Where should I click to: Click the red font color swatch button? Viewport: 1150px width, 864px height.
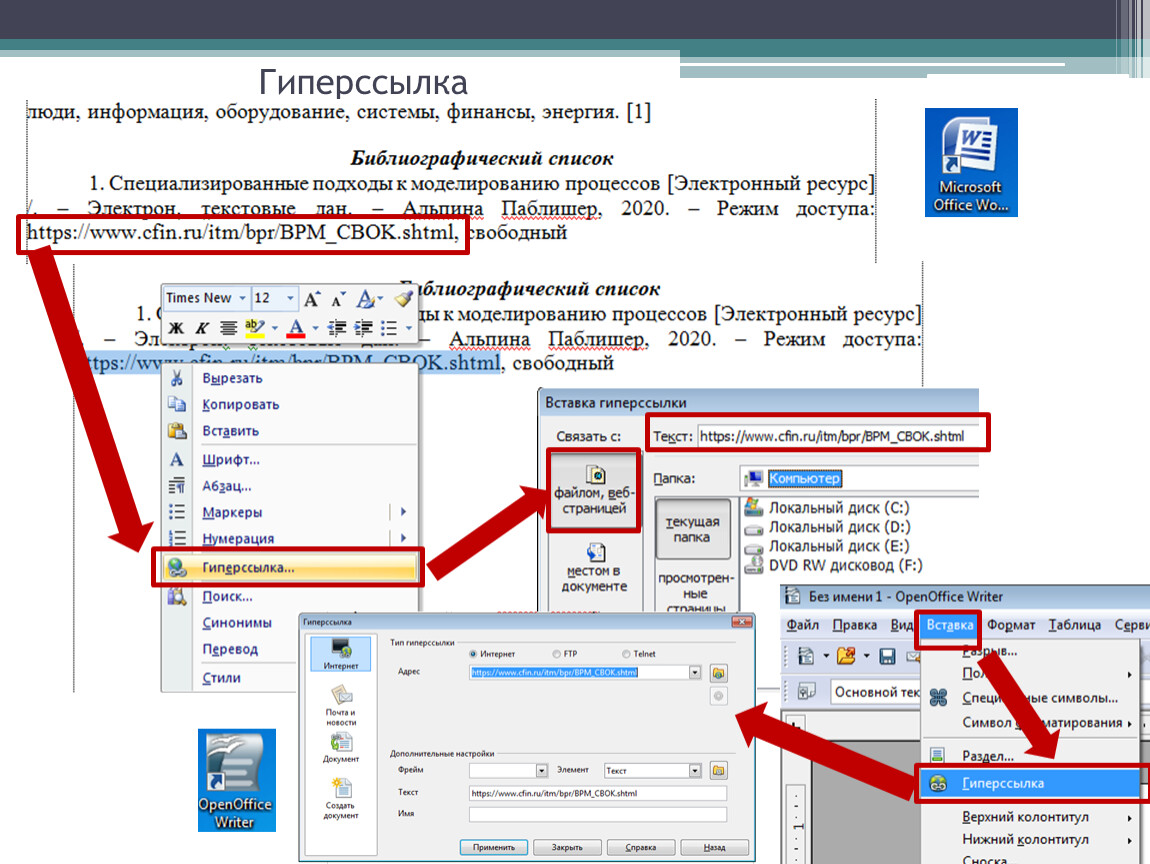pos(296,328)
